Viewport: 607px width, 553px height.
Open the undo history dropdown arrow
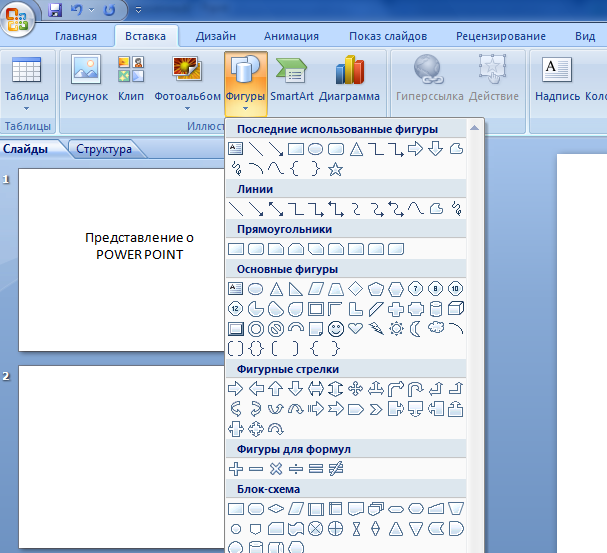(91, 10)
